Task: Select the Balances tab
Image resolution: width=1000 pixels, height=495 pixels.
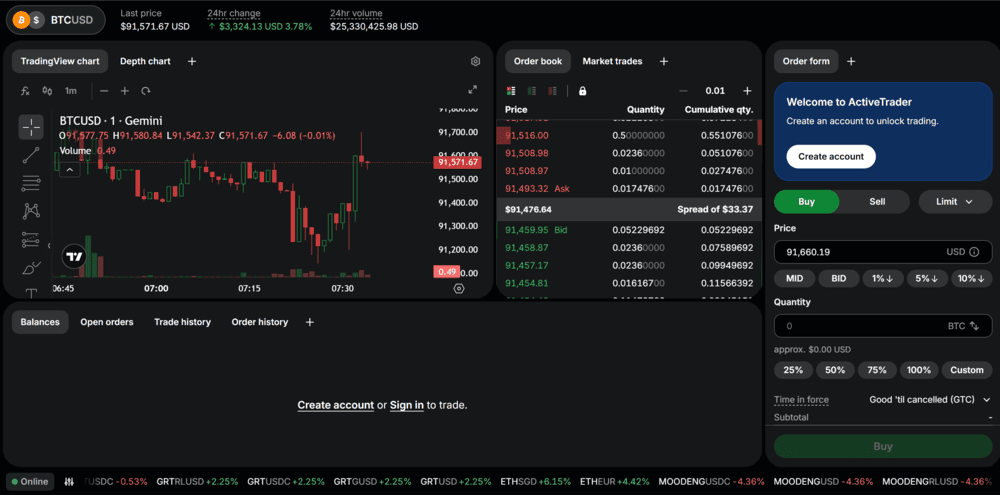Action: [x=40, y=322]
